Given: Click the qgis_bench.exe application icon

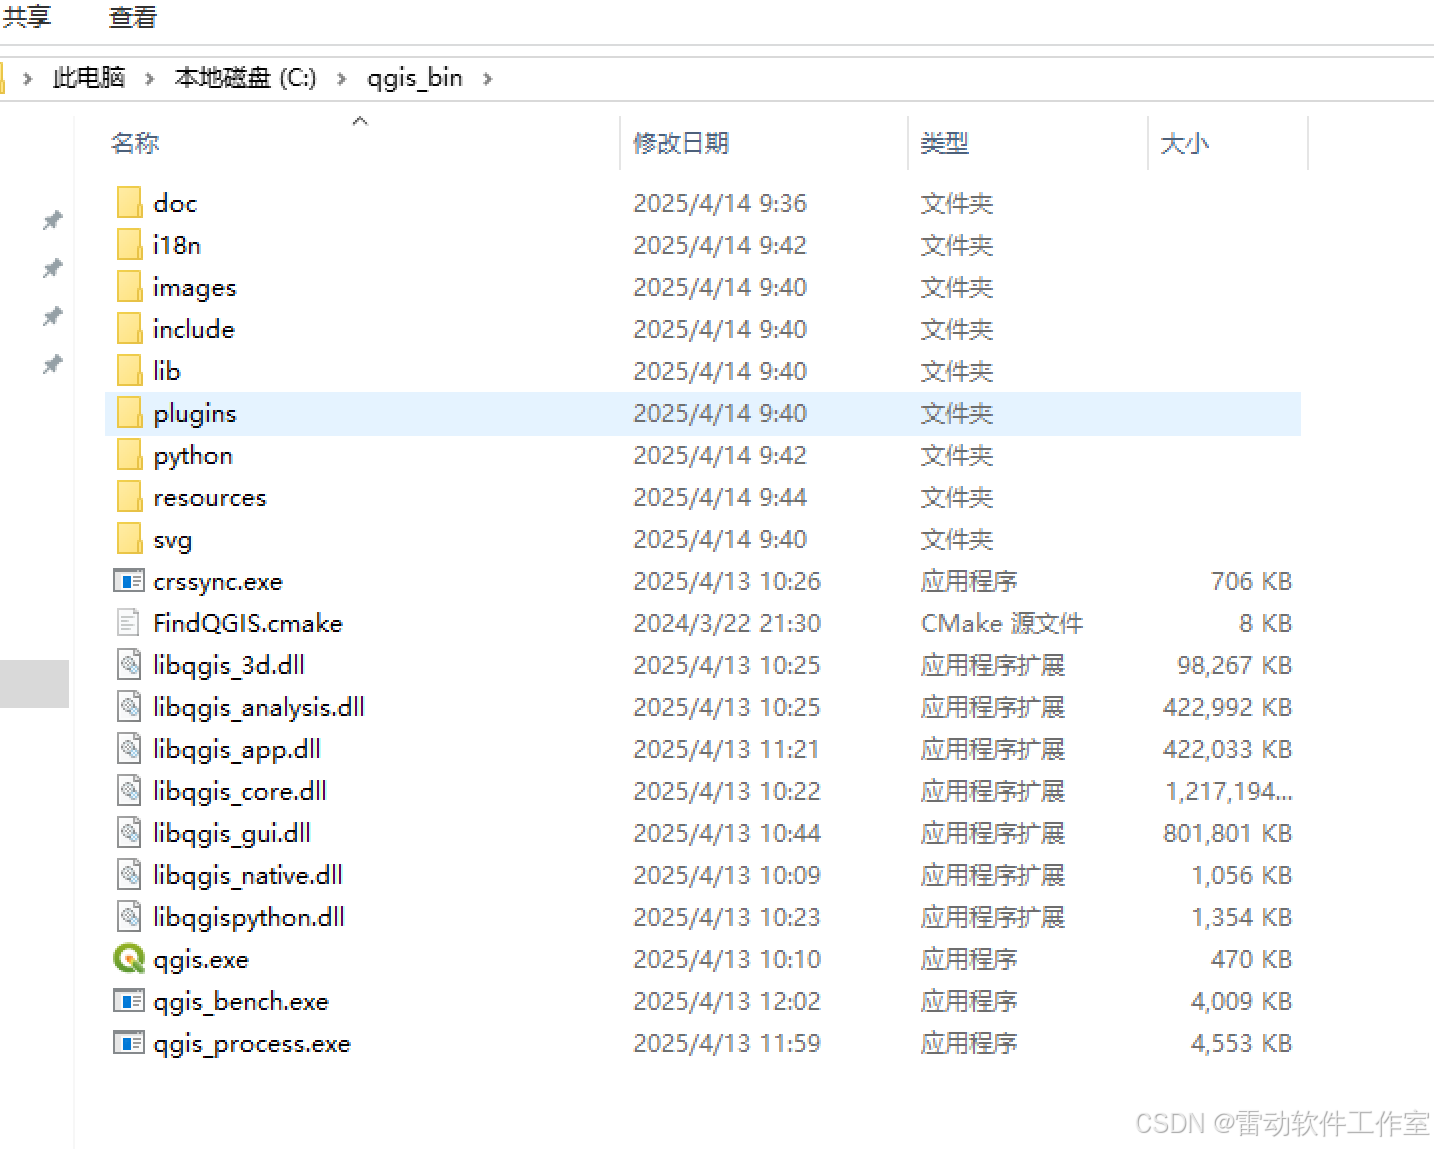Looking at the screenshot, I should click(x=129, y=1000).
